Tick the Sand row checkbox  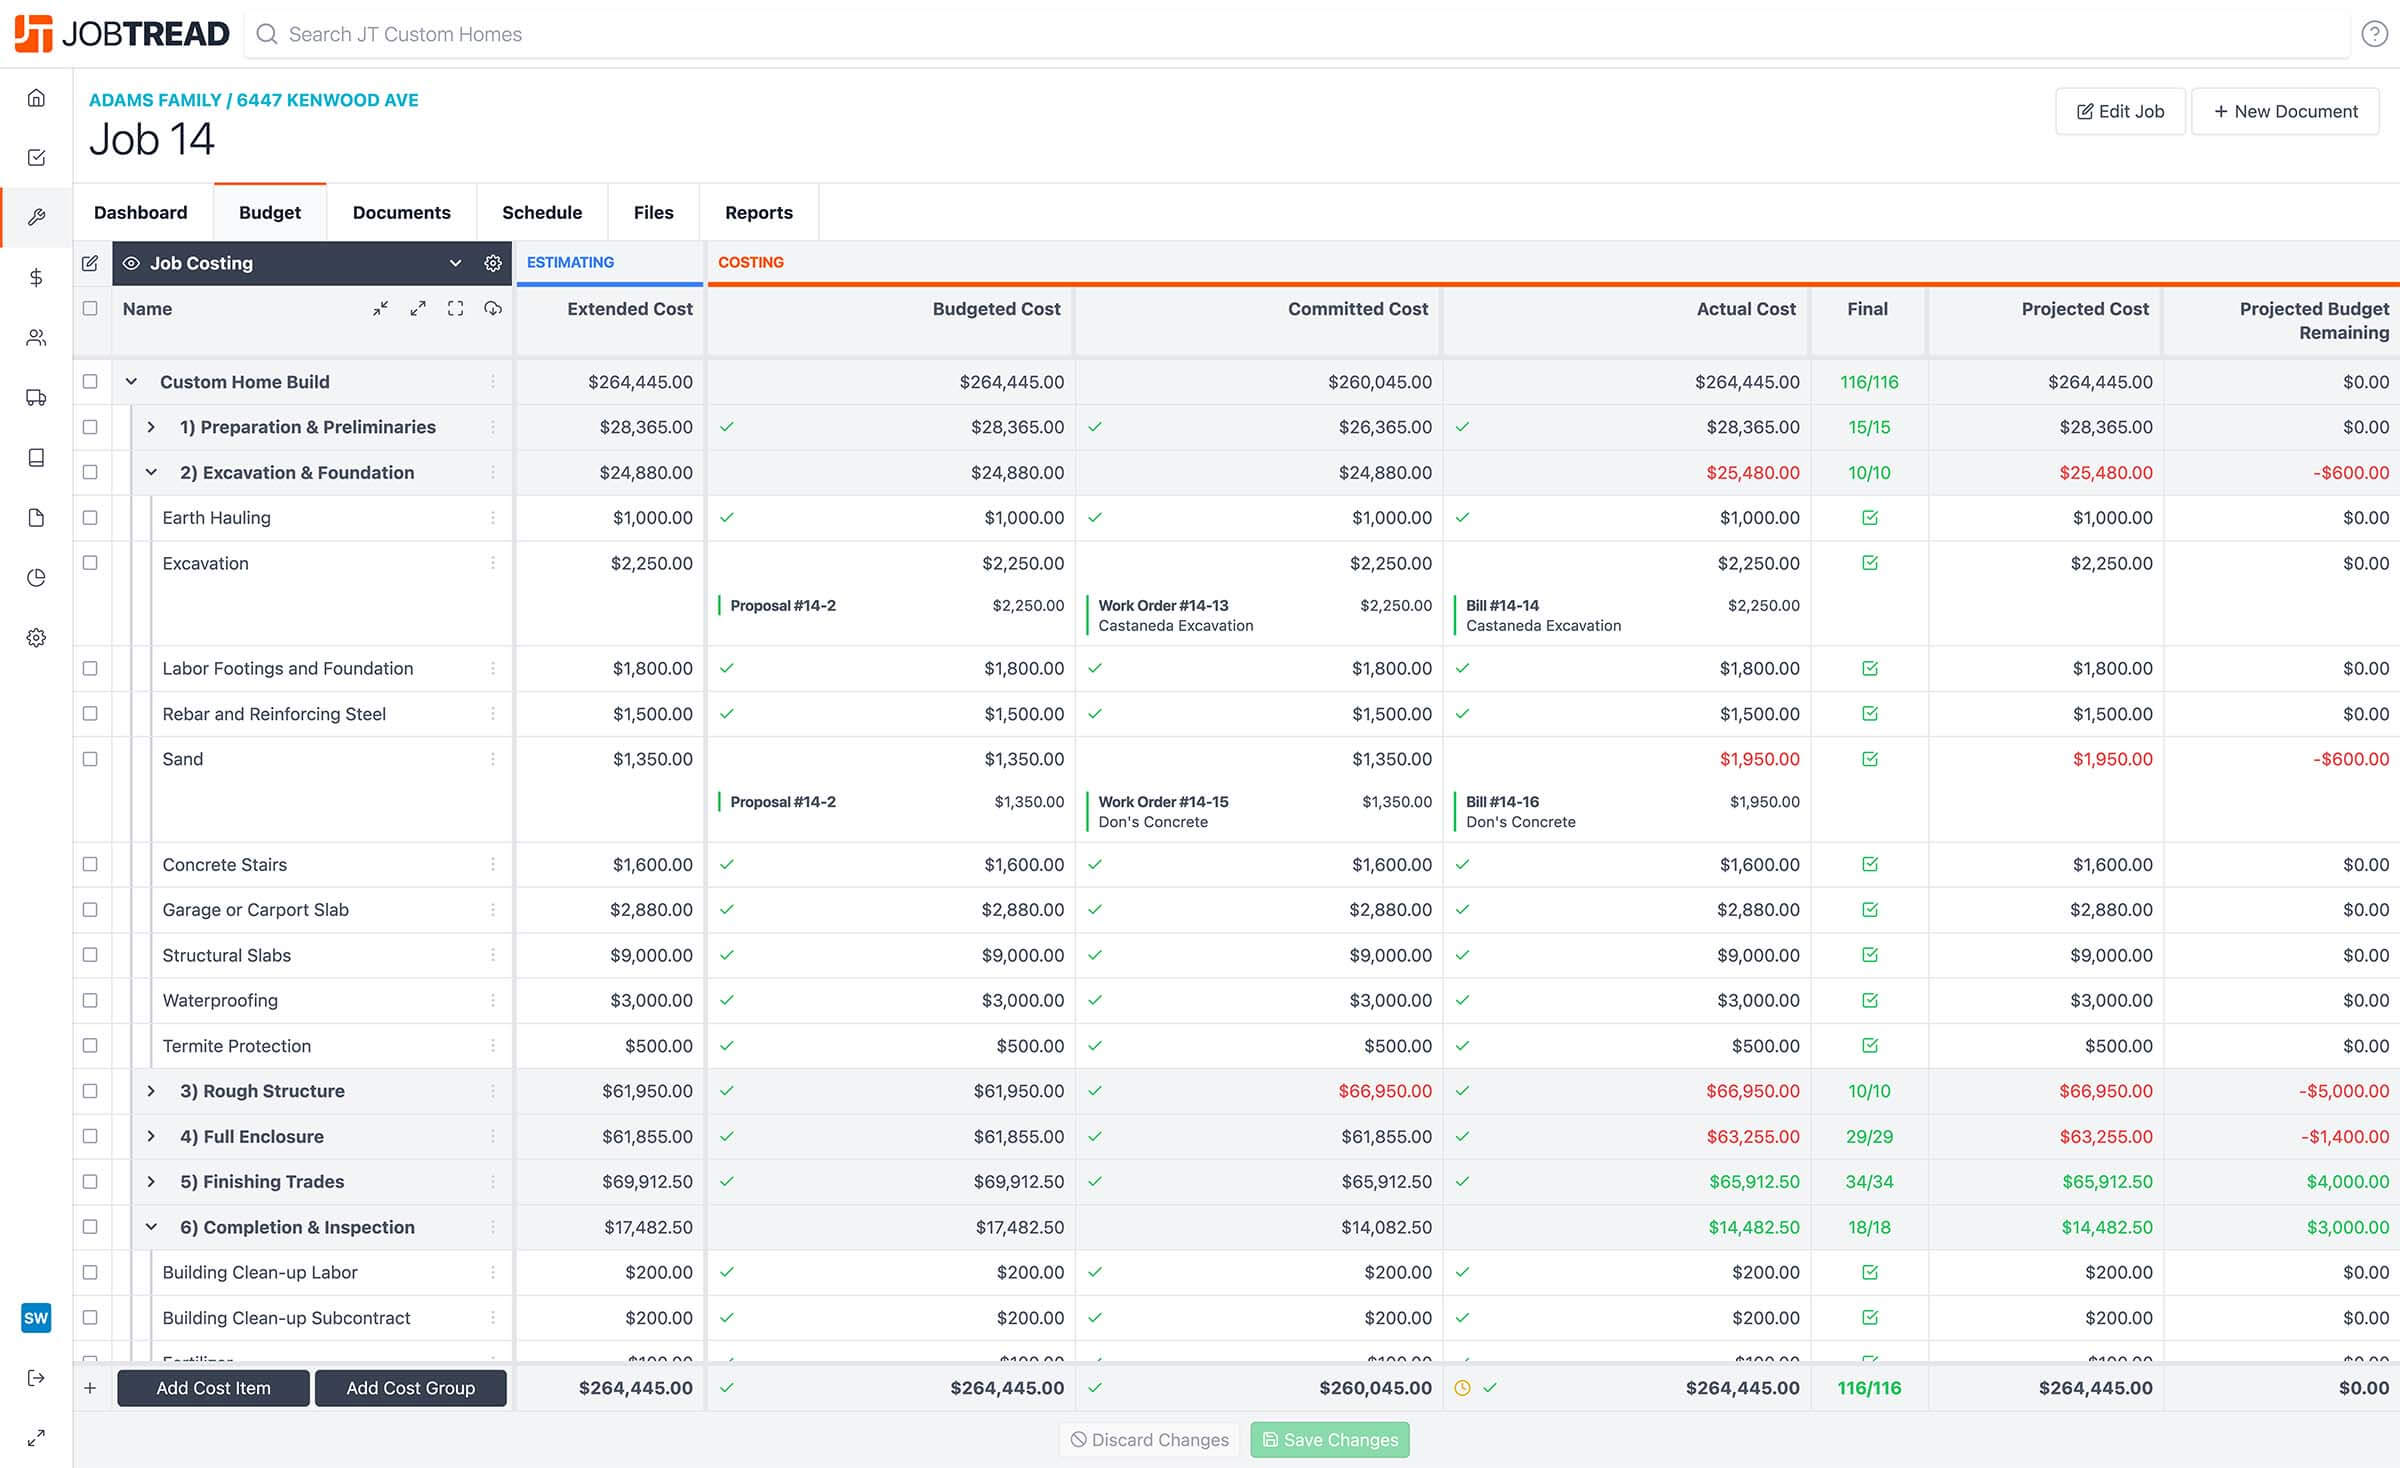(90, 759)
